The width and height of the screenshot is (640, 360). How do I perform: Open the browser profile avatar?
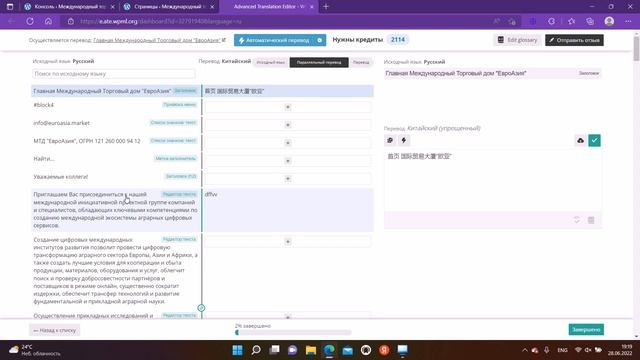click(x=609, y=21)
